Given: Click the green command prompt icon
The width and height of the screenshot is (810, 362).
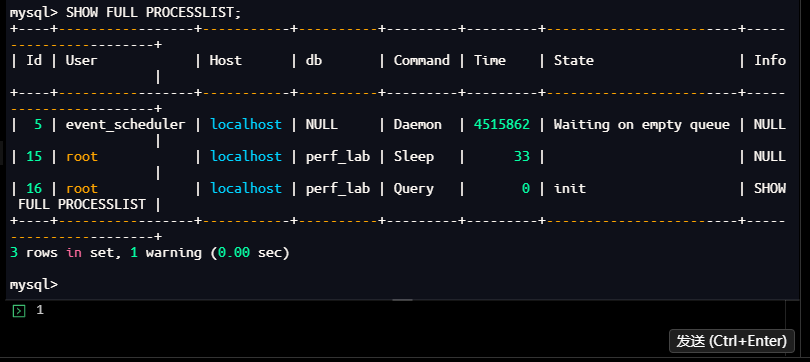Looking at the screenshot, I should [x=19, y=311].
